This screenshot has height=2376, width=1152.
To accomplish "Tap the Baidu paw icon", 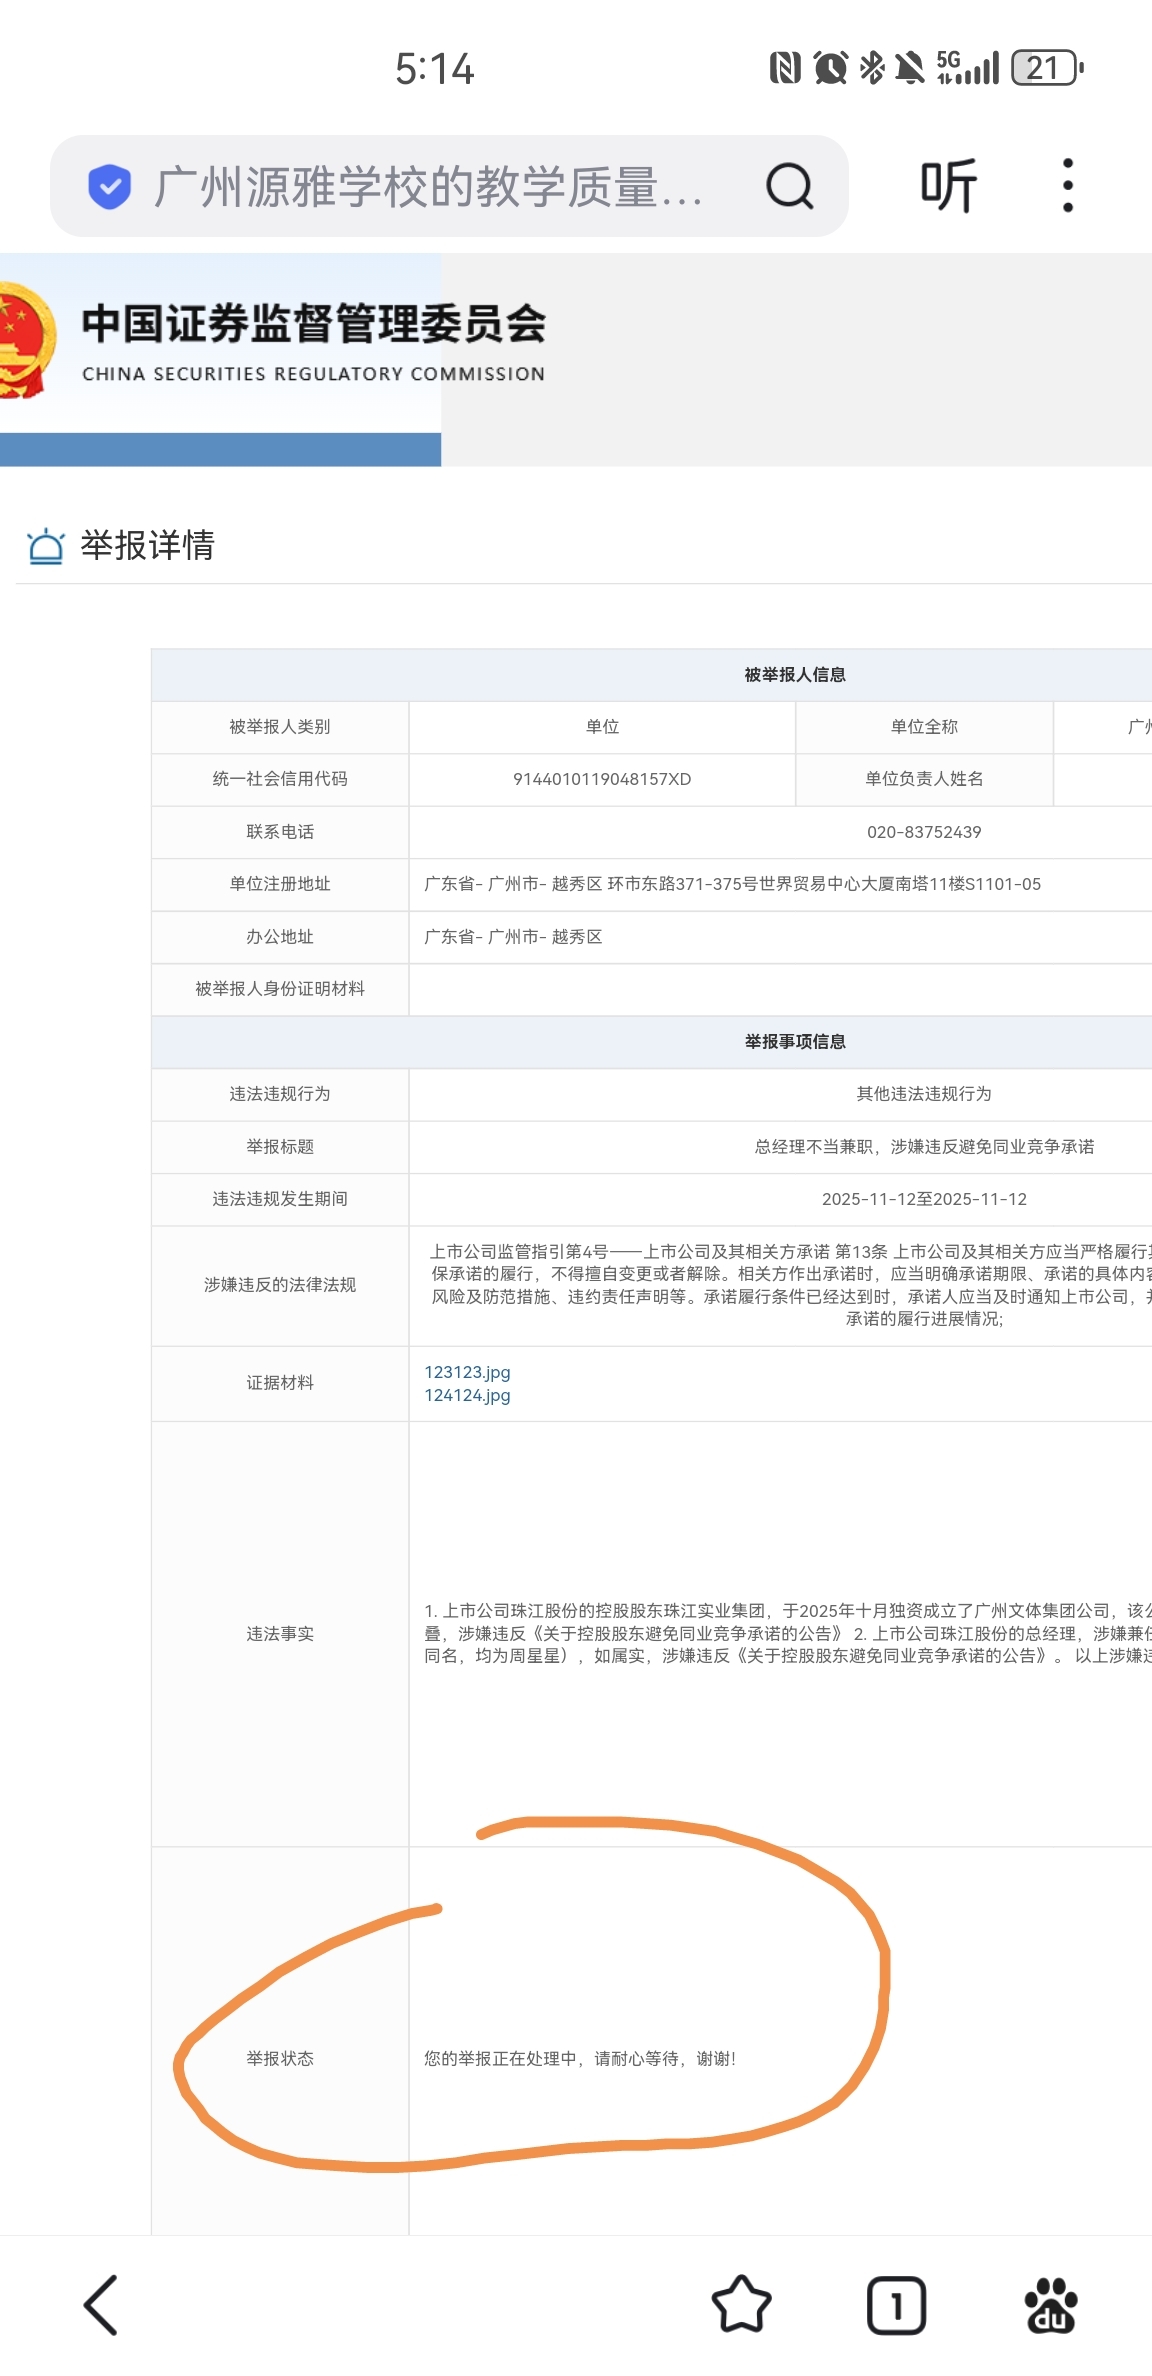I will [1051, 2305].
